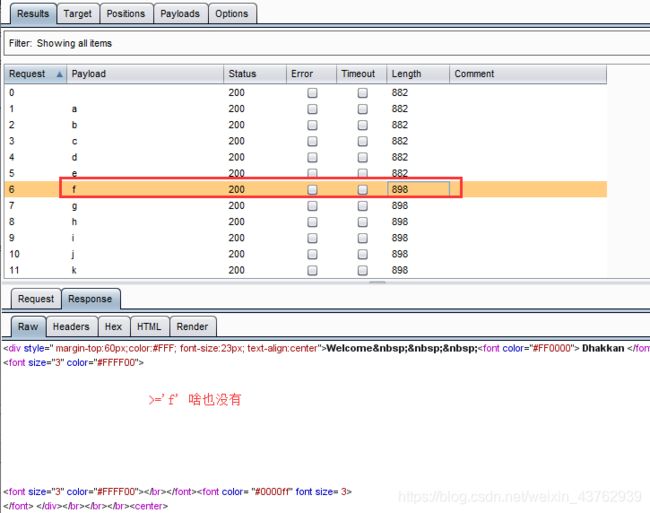
Task: Select payload 'g' in row 7
Action: click(74, 206)
